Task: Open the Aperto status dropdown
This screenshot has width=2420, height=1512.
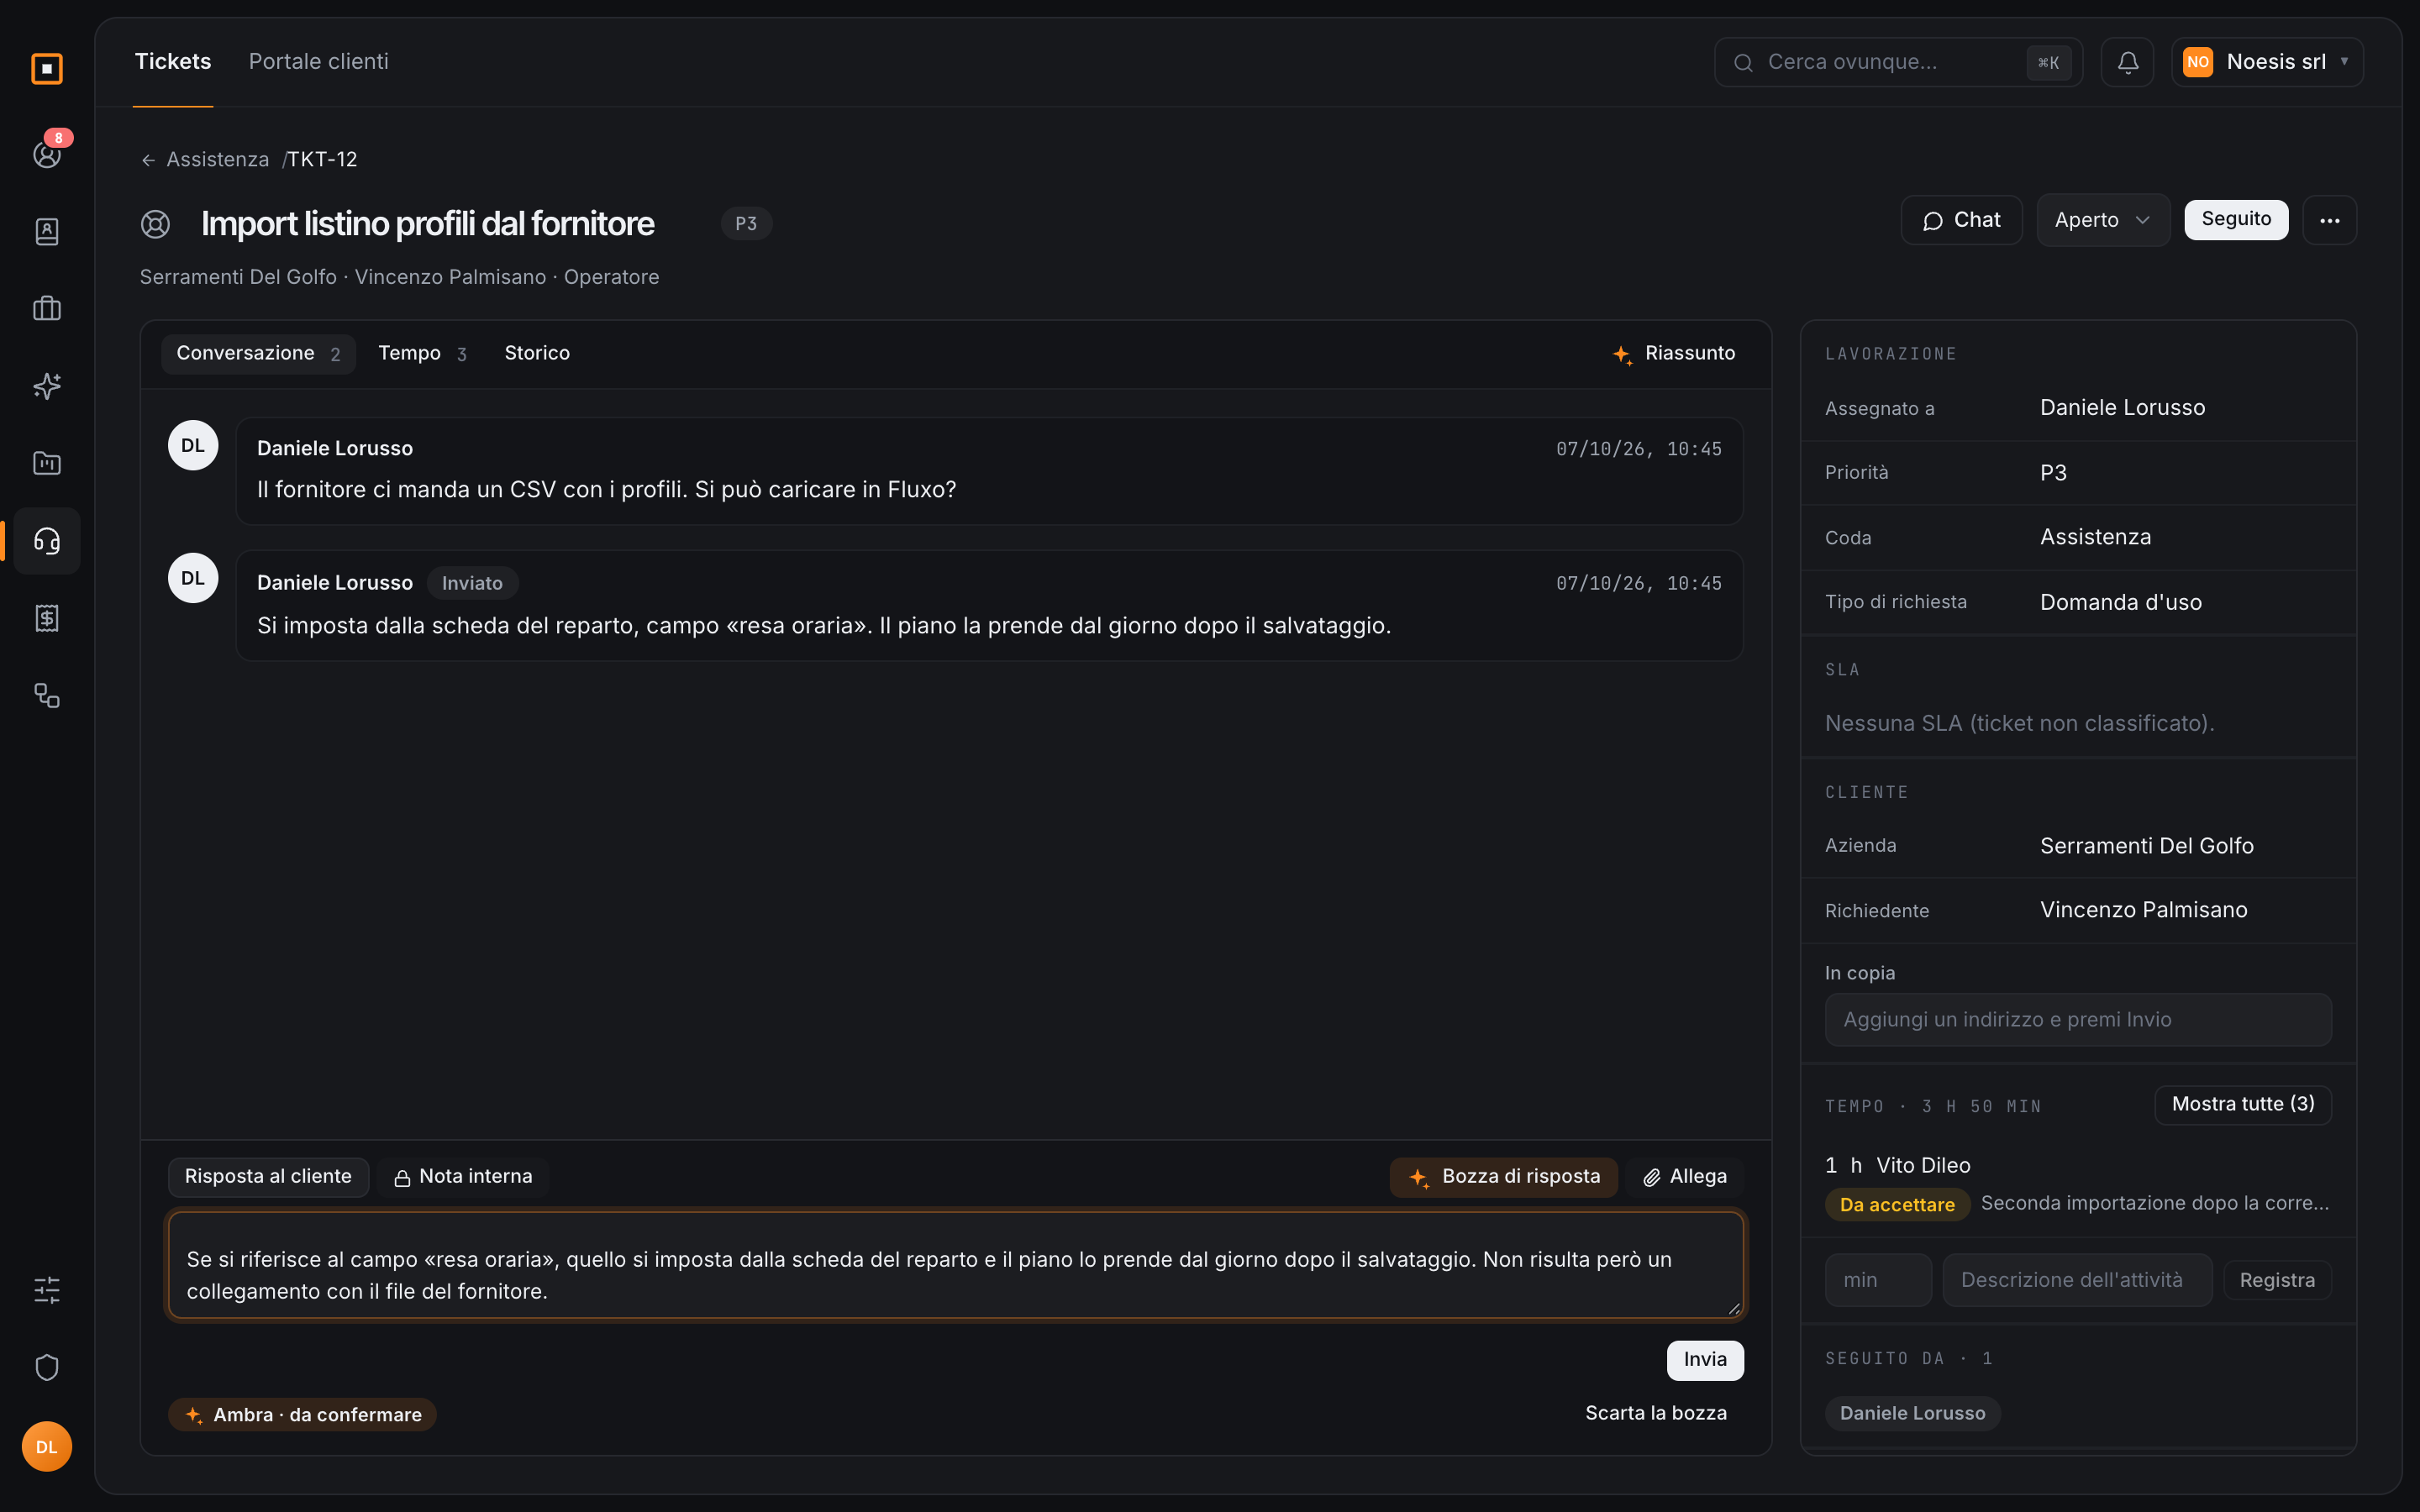Action: point(2103,220)
